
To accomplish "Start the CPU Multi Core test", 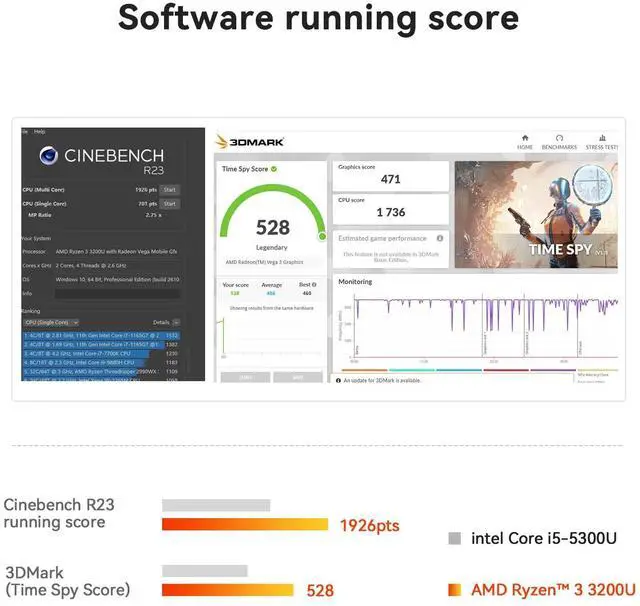I will [170, 189].
